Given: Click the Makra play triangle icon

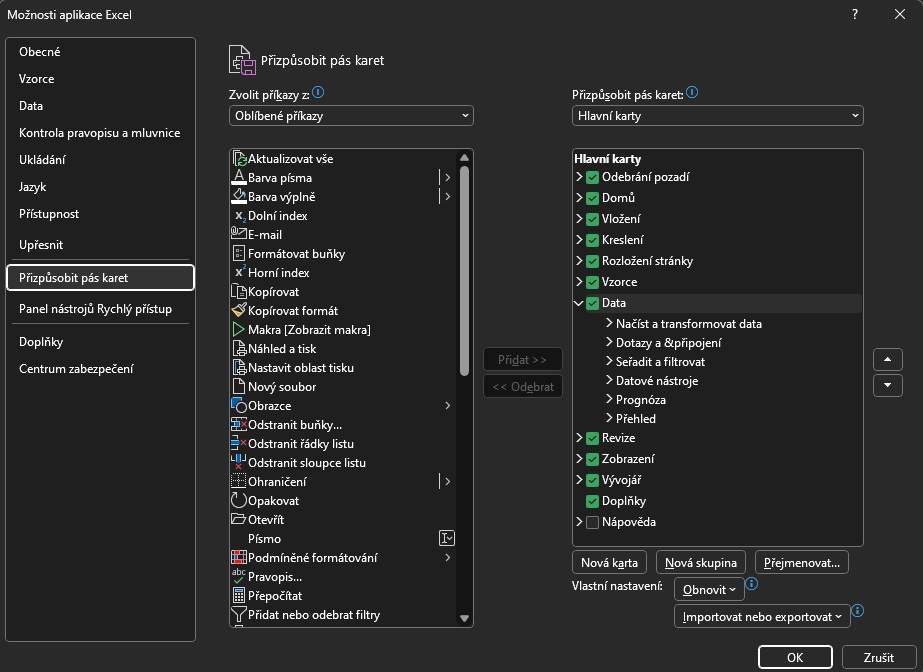Looking at the screenshot, I should [239, 330].
